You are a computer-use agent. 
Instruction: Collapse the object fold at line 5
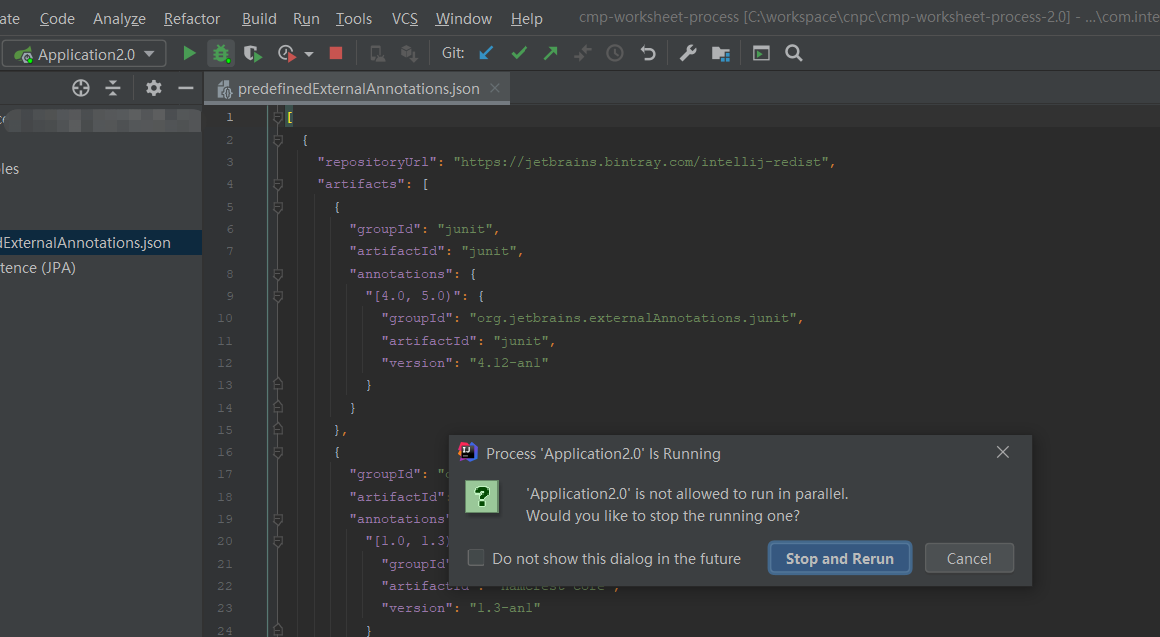pyautogui.click(x=278, y=207)
